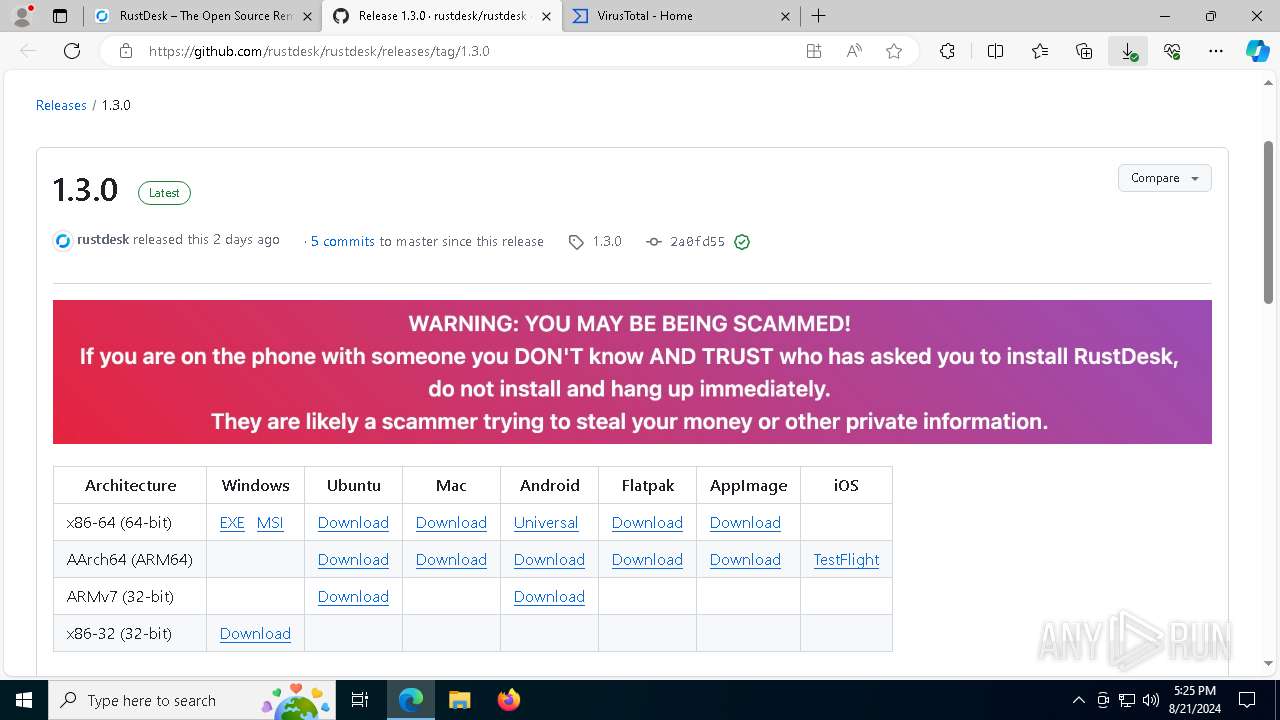Image resolution: width=1280 pixels, height=720 pixels.
Task: Download AppImage x86-64 package
Action: point(745,523)
